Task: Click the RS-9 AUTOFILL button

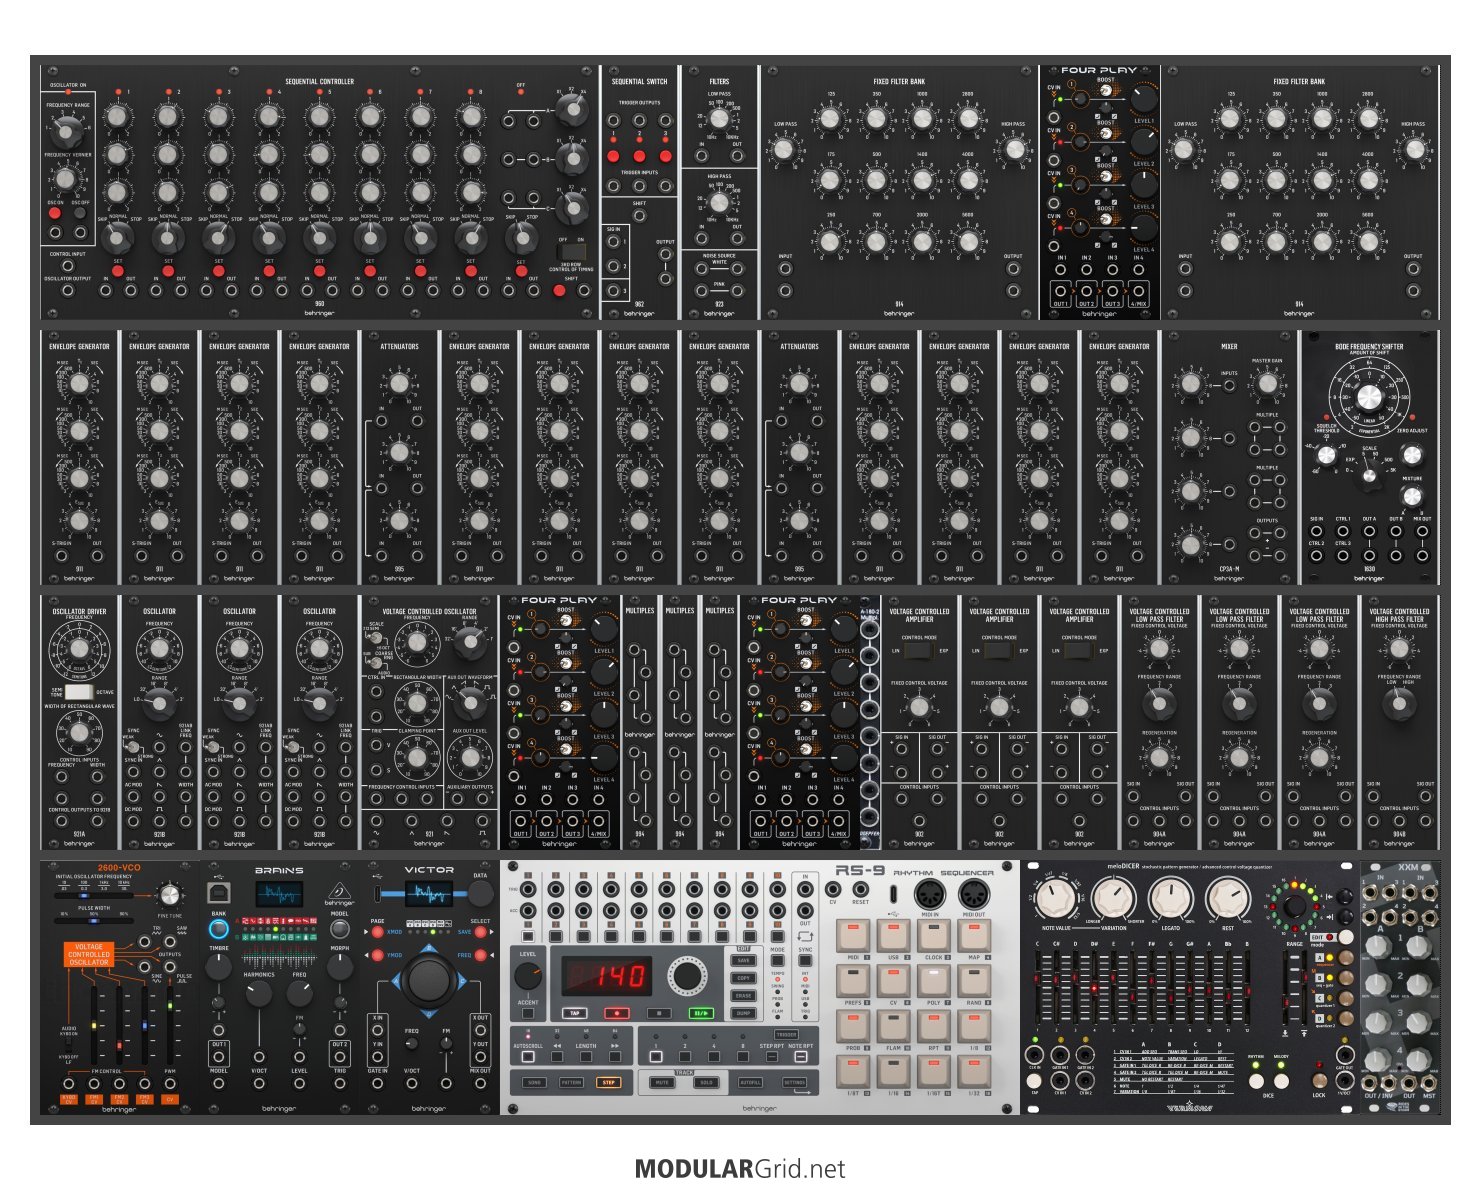Action: [x=750, y=1083]
